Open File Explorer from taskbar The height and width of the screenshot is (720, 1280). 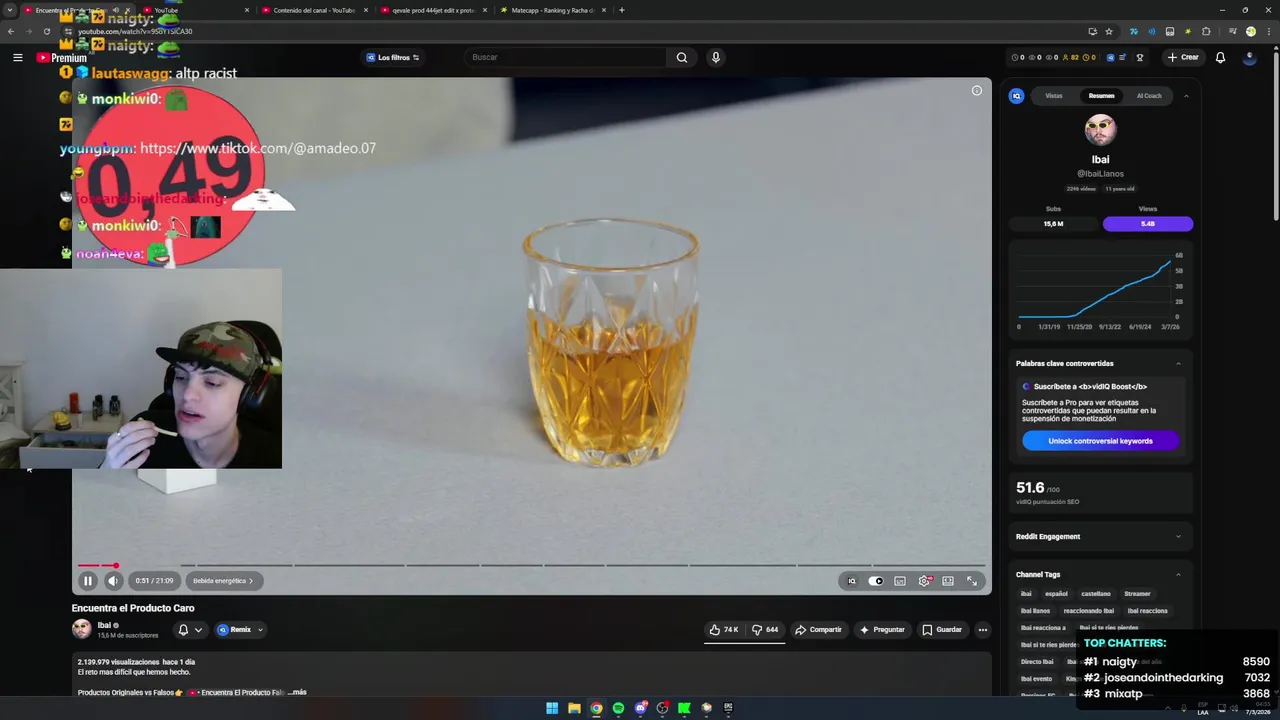pos(574,708)
